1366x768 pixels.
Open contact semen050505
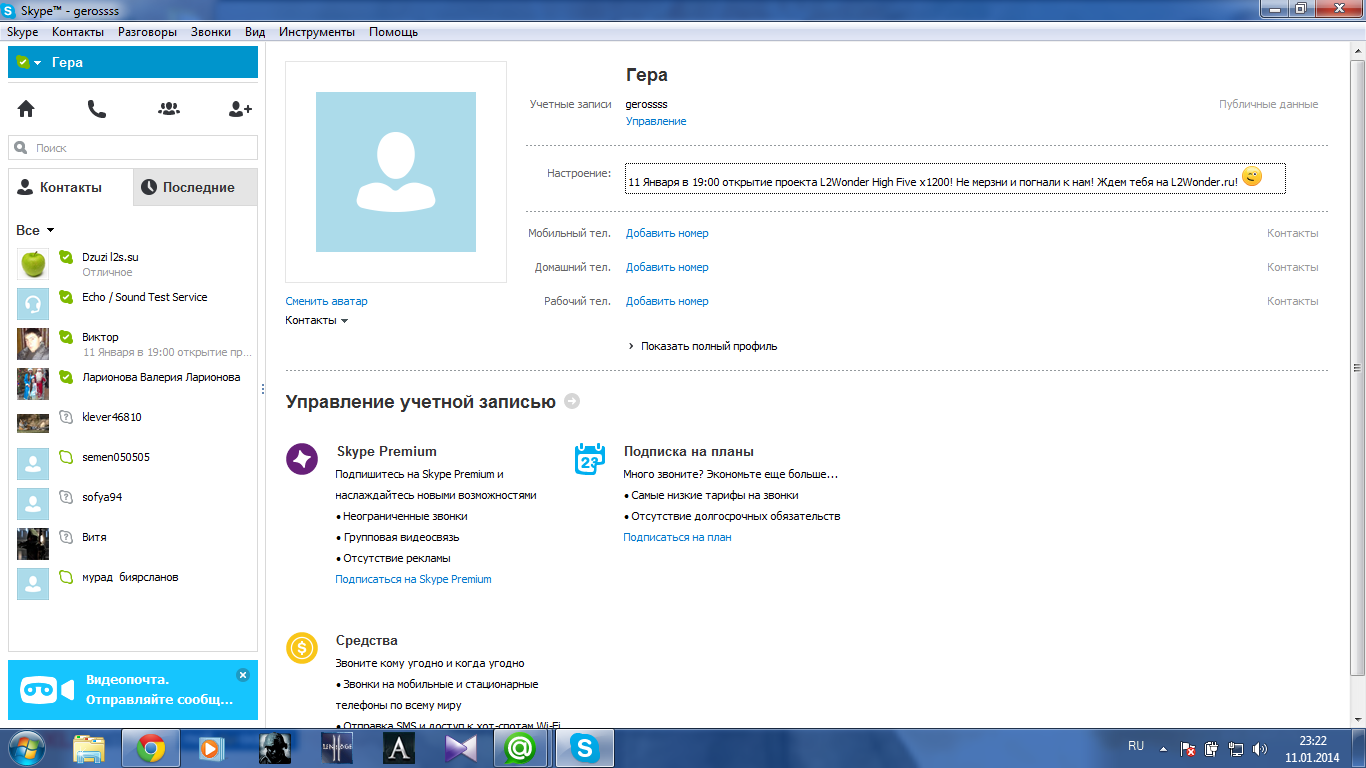tap(133, 464)
